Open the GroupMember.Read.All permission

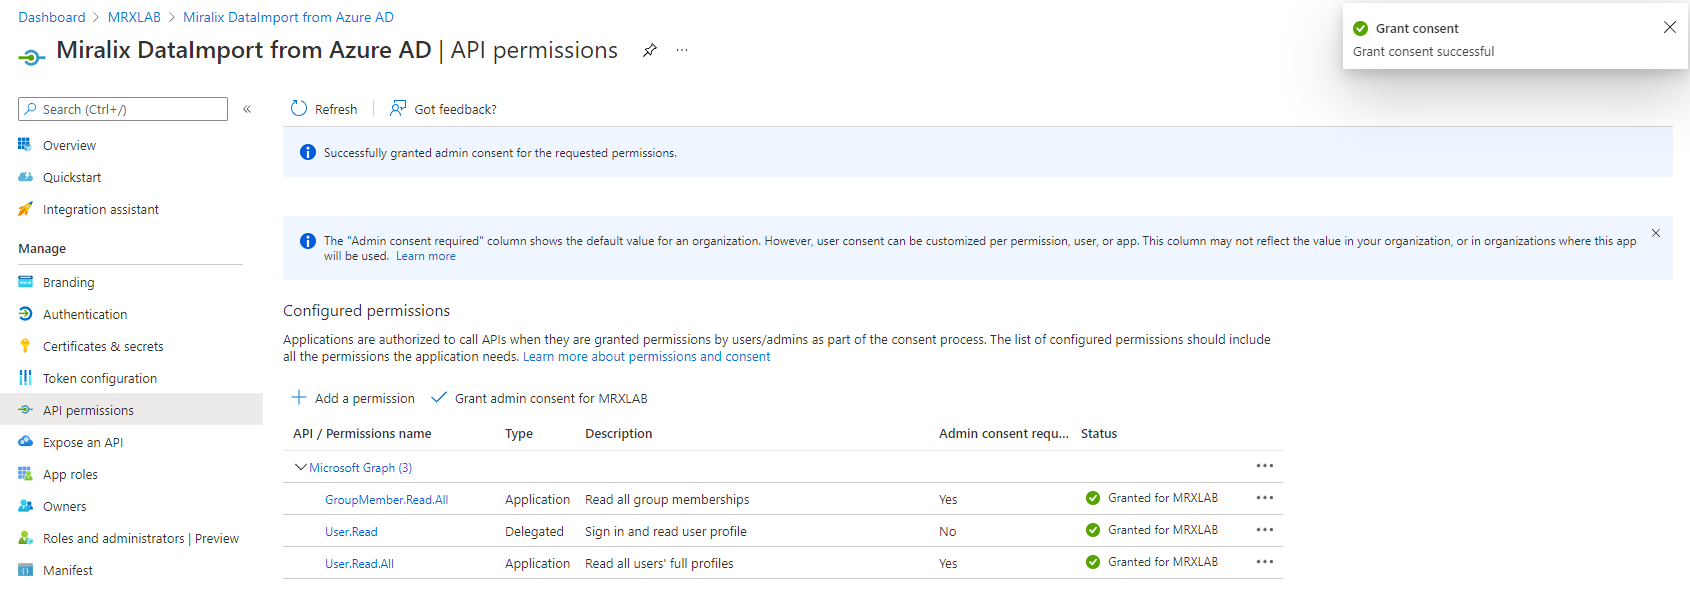coord(386,500)
